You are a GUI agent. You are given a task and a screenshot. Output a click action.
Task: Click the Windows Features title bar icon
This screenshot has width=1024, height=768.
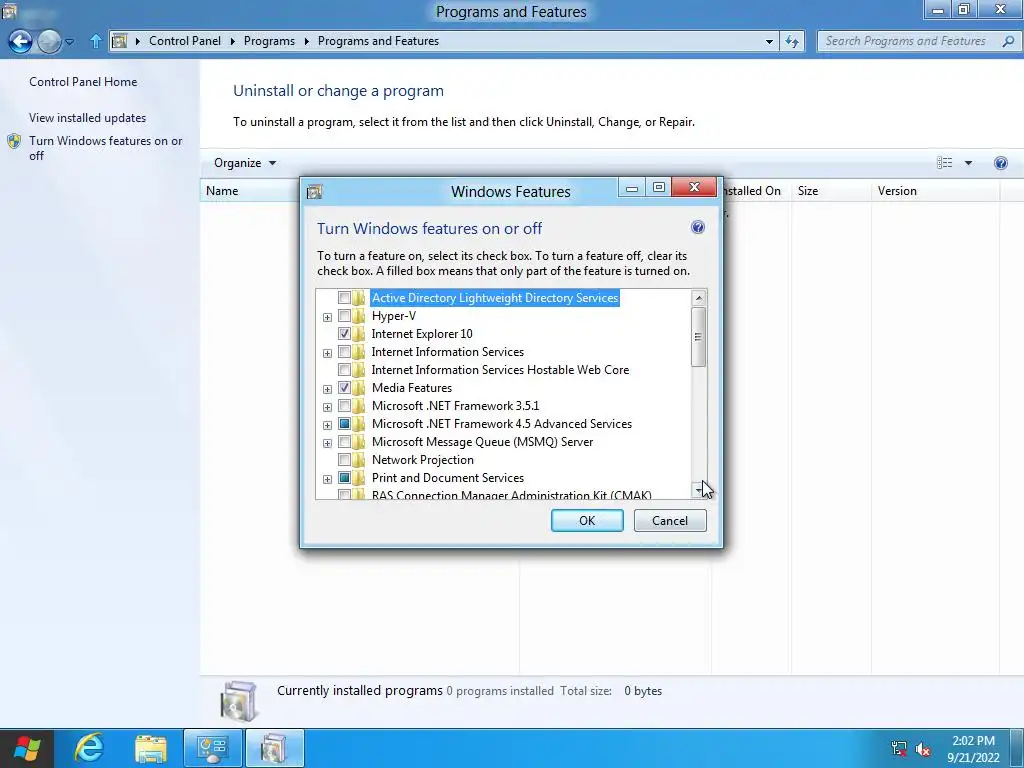point(314,192)
